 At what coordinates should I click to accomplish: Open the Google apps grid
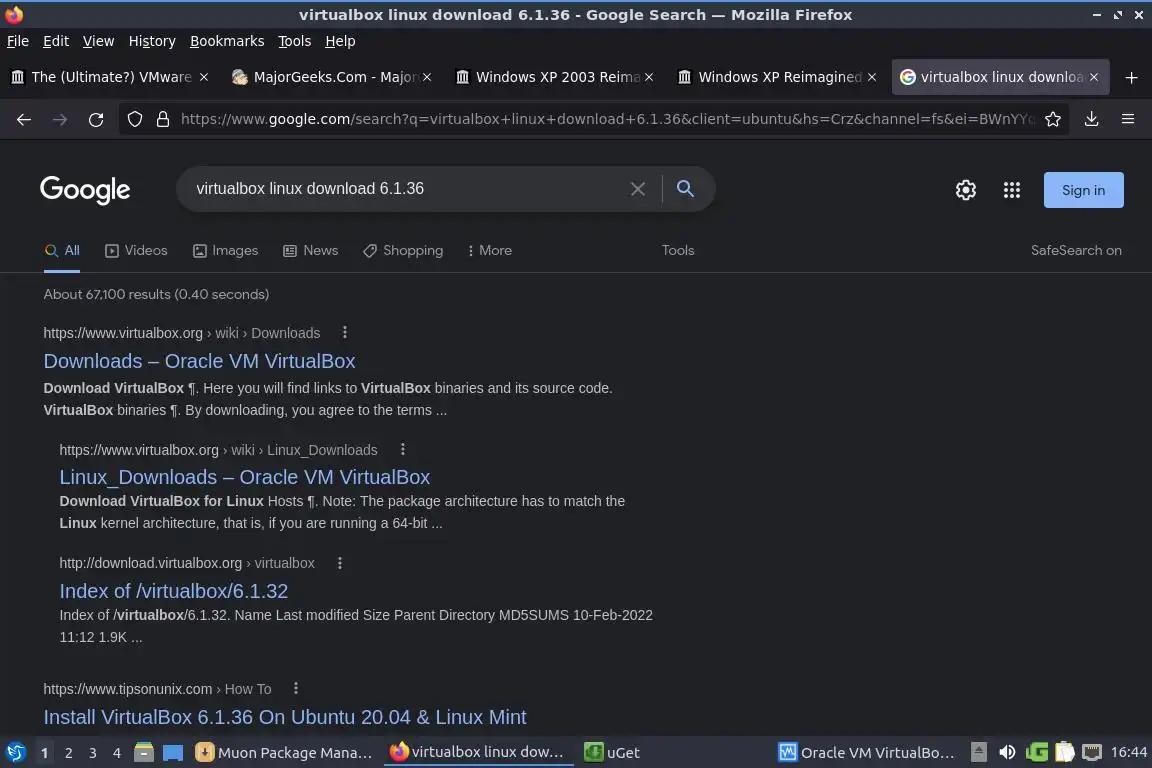click(x=1012, y=190)
